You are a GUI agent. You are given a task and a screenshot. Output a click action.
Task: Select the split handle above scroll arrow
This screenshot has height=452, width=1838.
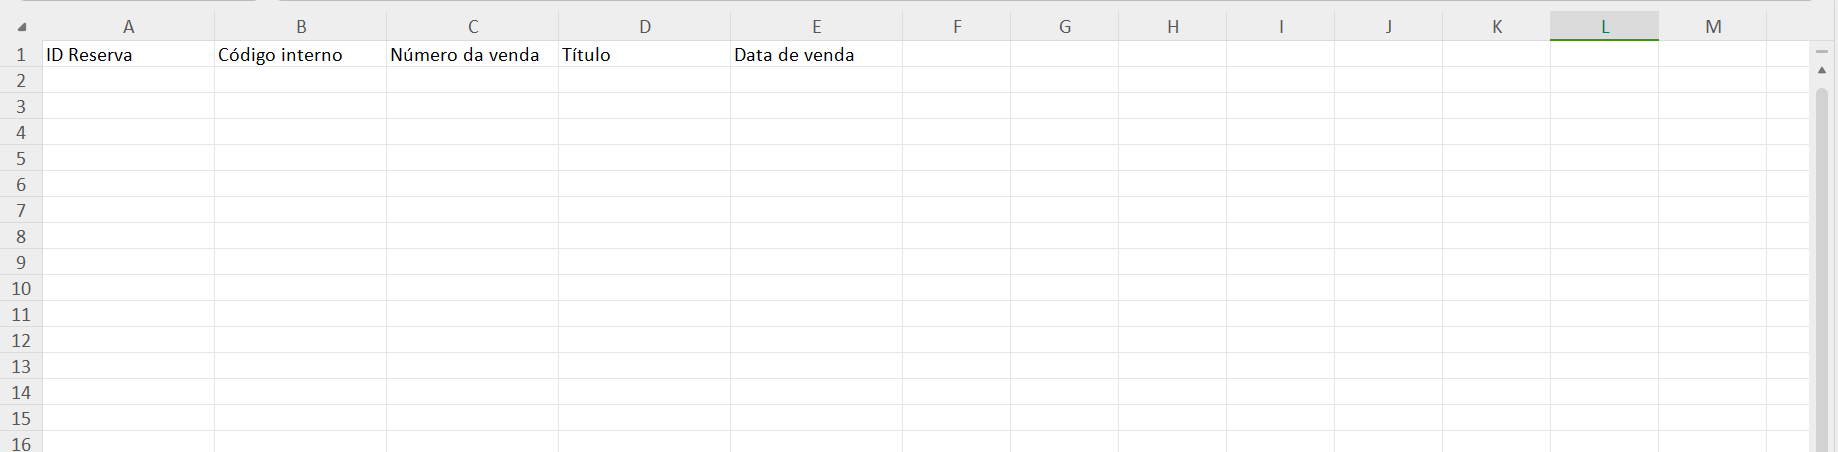[1822, 51]
